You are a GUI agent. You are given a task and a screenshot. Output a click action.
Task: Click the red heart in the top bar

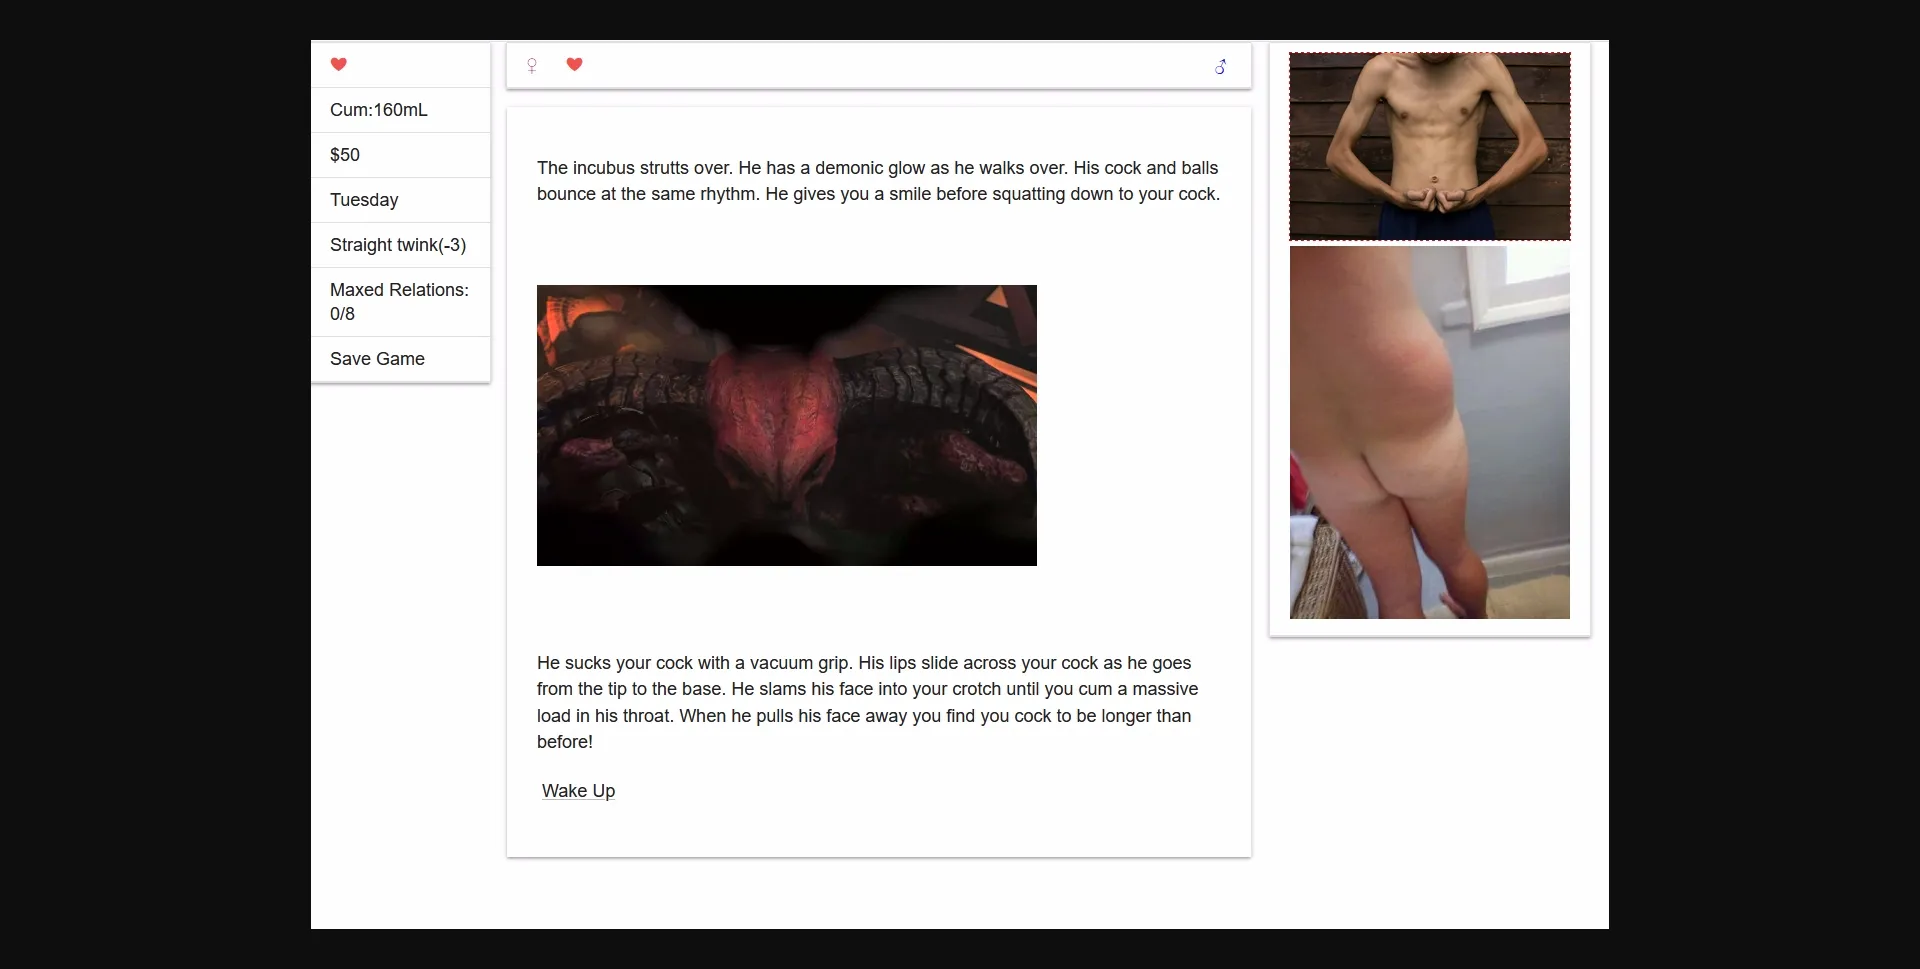pos(574,64)
